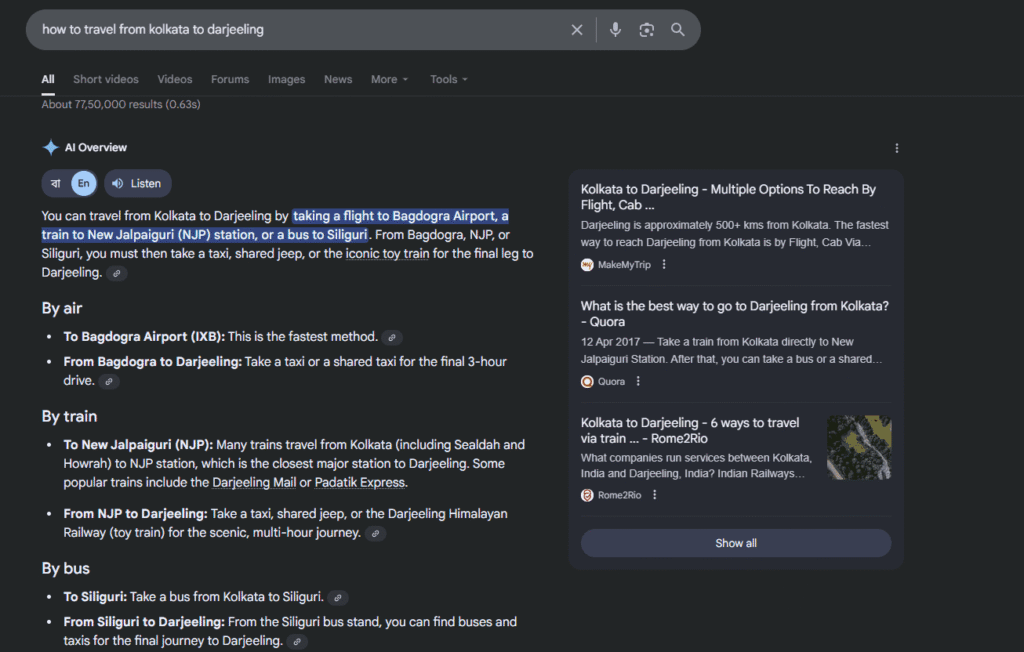The height and width of the screenshot is (652, 1024).
Task: Open three-dot menu next to Quora source
Action: coord(638,381)
